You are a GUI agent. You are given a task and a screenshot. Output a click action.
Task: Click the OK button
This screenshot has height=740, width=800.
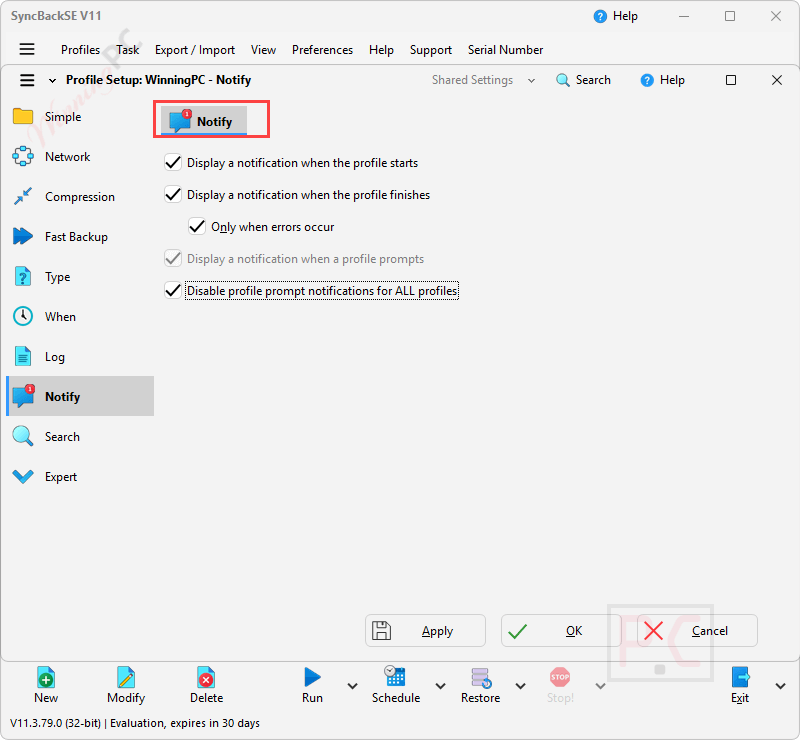pyautogui.click(x=561, y=631)
